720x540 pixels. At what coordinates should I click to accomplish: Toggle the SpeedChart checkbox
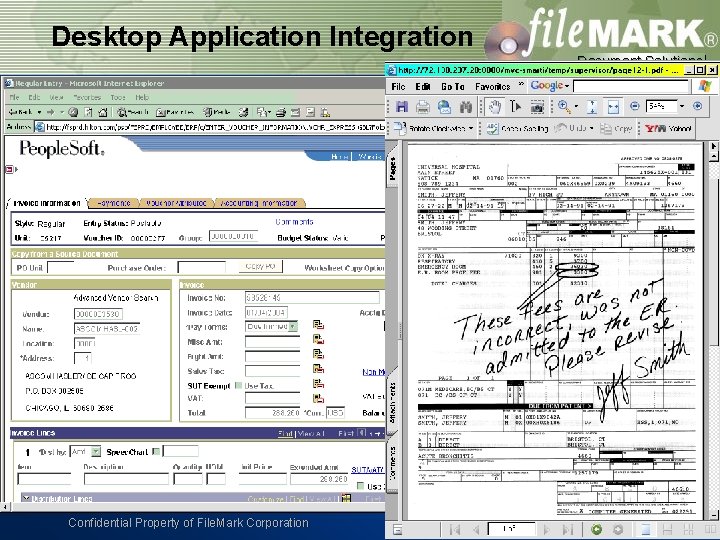coord(156,451)
